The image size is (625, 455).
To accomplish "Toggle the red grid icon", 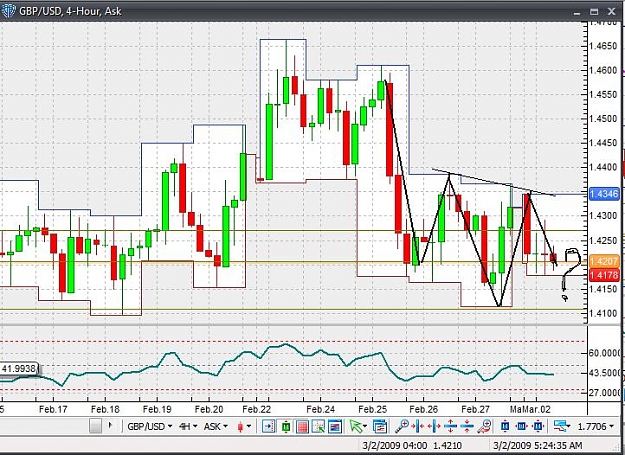I will pyautogui.click(x=302, y=427).
